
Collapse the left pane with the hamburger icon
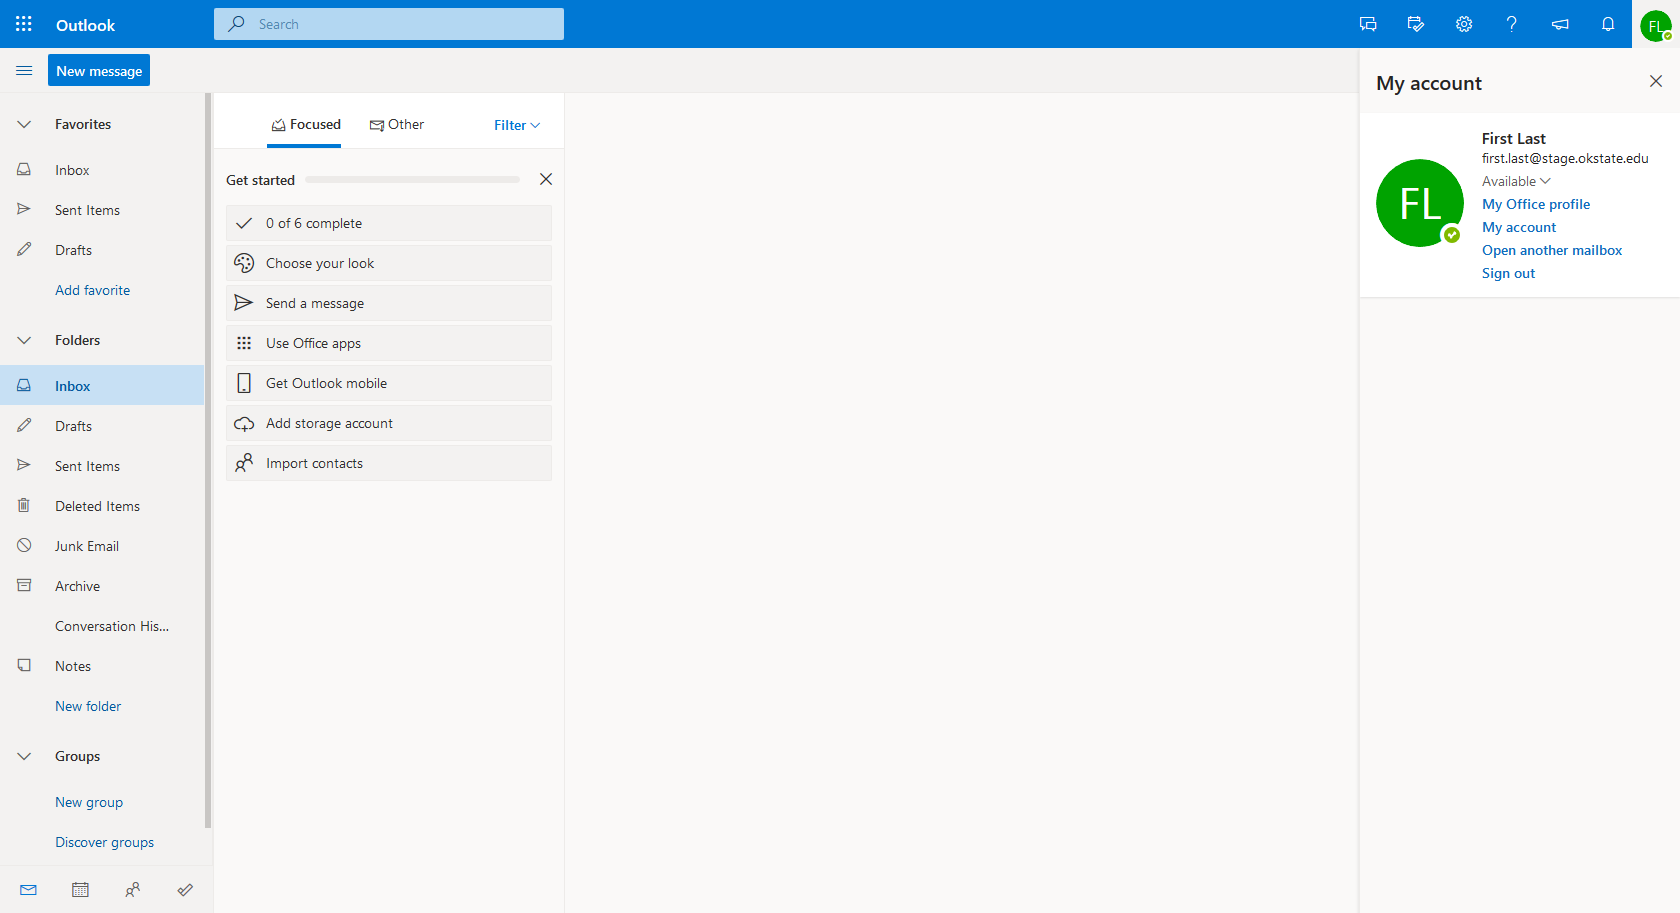[23, 70]
